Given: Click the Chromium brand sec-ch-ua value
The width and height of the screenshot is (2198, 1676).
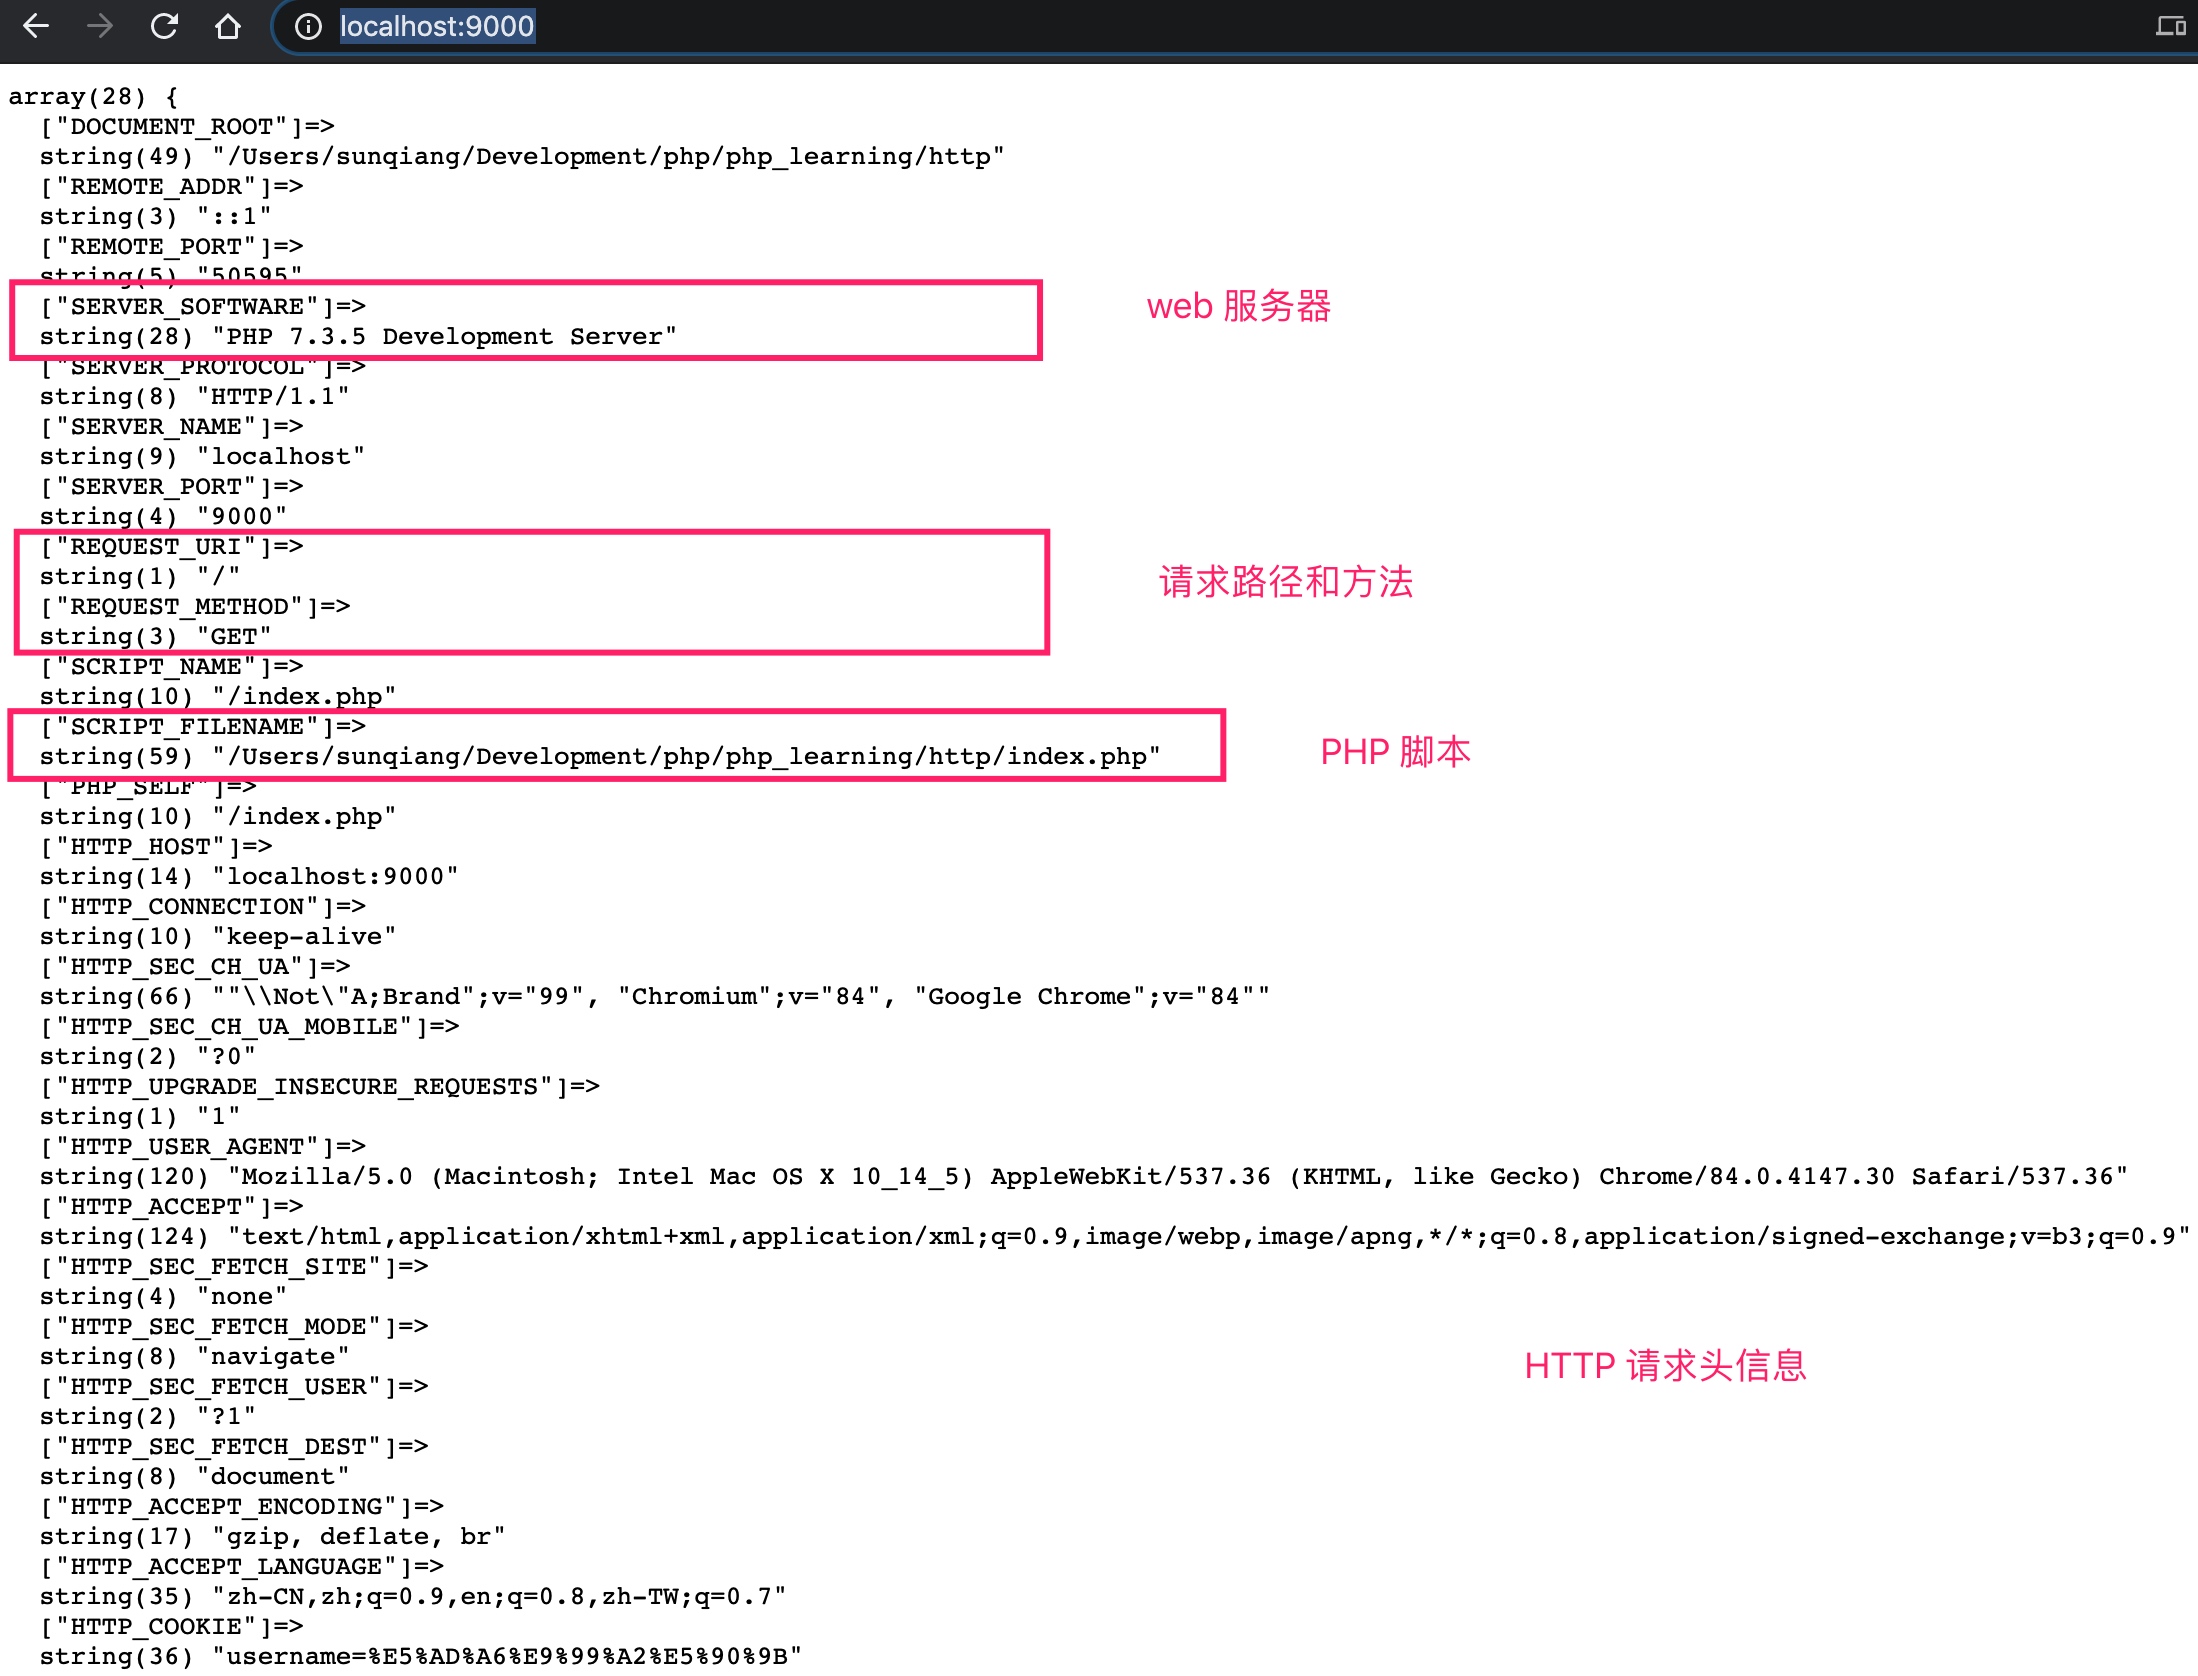Looking at the screenshot, I should pos(741,997).
